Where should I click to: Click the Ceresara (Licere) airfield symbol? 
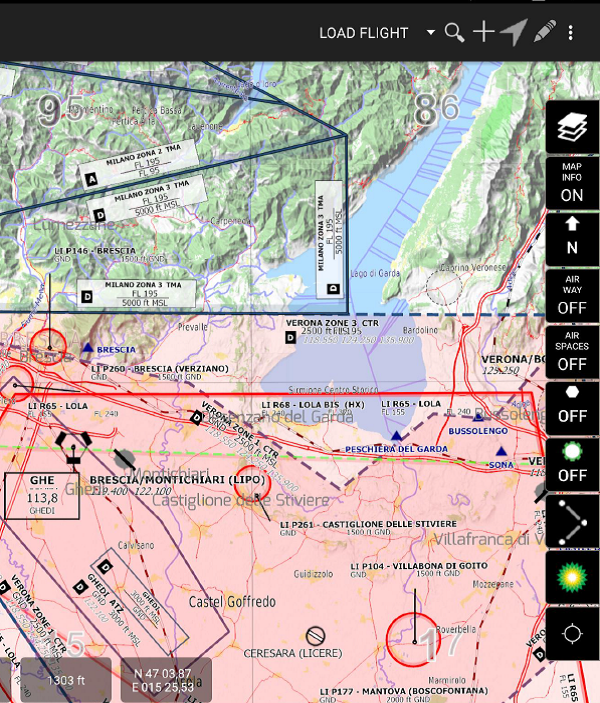click(317, 635)
